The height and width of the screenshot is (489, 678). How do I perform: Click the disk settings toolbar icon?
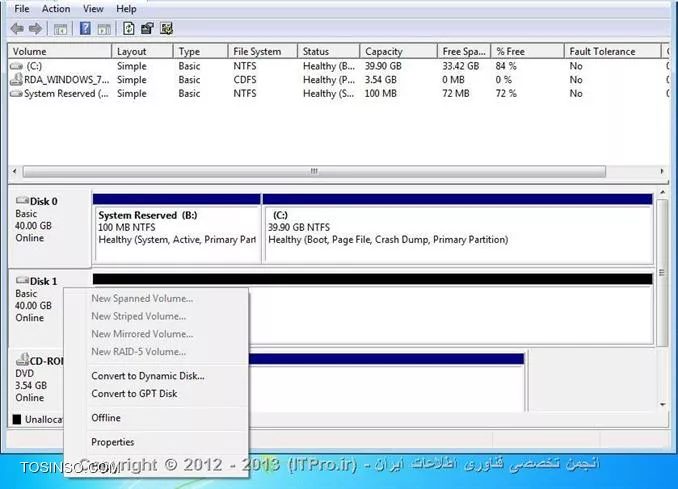(166, 29)
